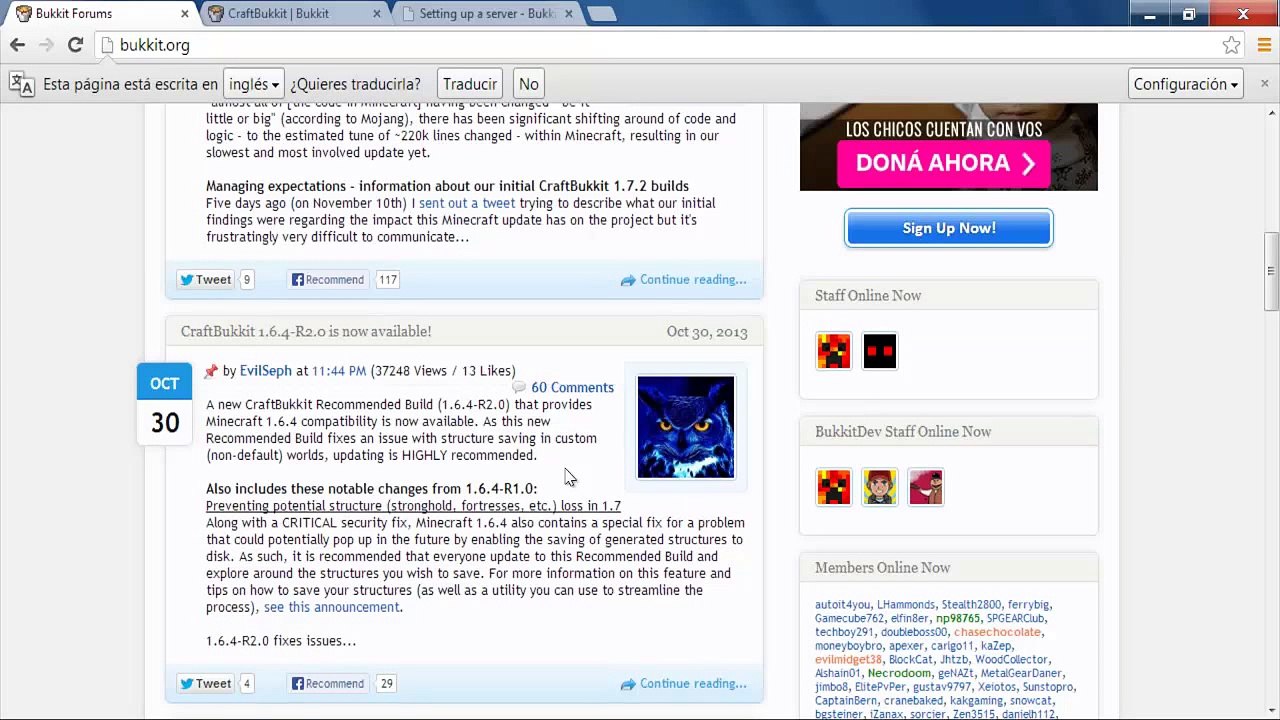
Task: Open member evilmidget38's profile
Action: [848, 660]
